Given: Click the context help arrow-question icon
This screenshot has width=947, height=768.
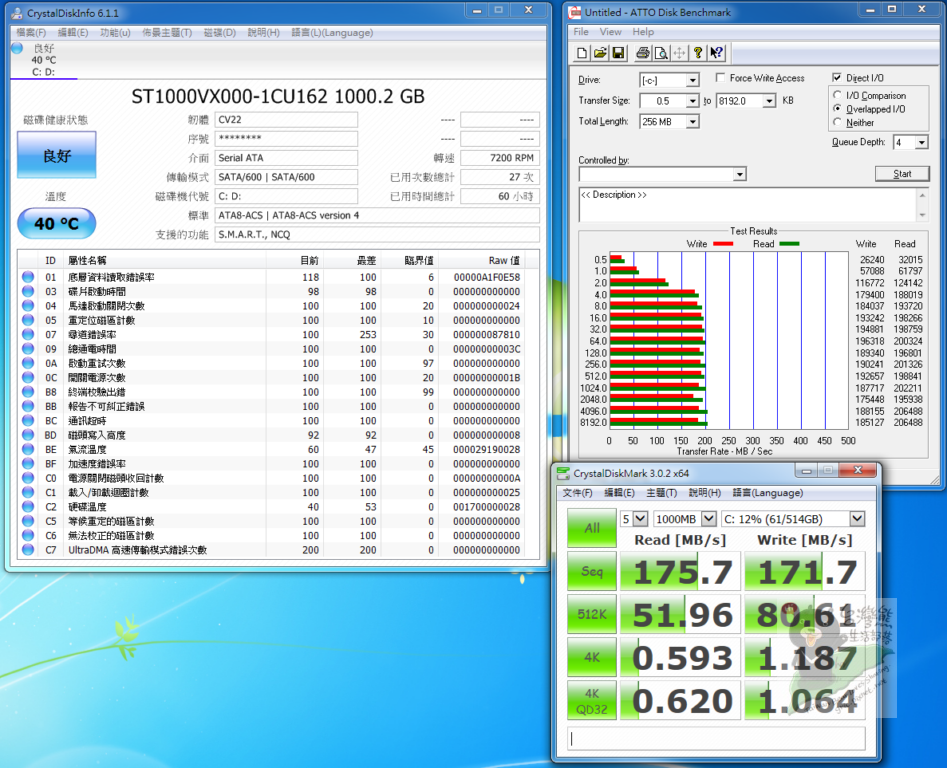Looking at the screenshot, I should pyautogui.click(x=716, y=53).
